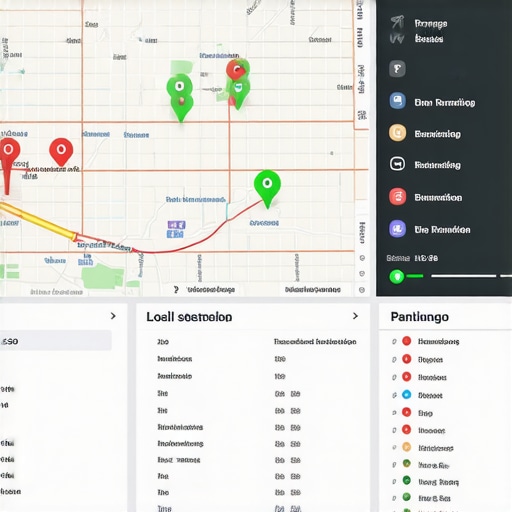Click the green slider handle in dark sidebar
The height and width of the screenshot is (512, 512).
coord(397,276)
